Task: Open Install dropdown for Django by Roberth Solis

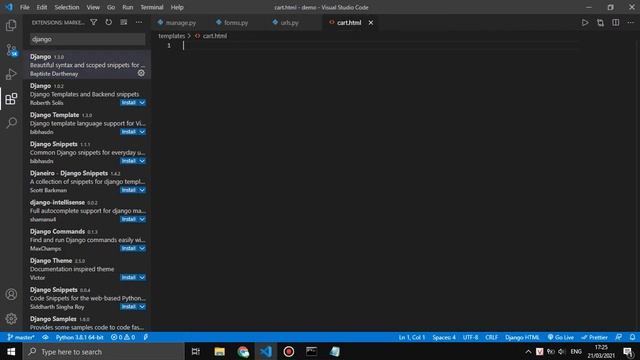Action: [142, 102]
